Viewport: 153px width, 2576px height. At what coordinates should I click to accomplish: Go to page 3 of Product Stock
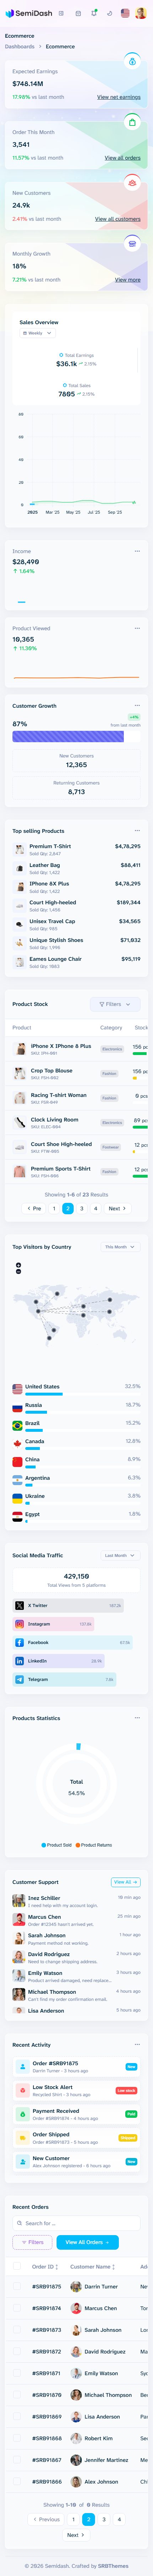82,1208
